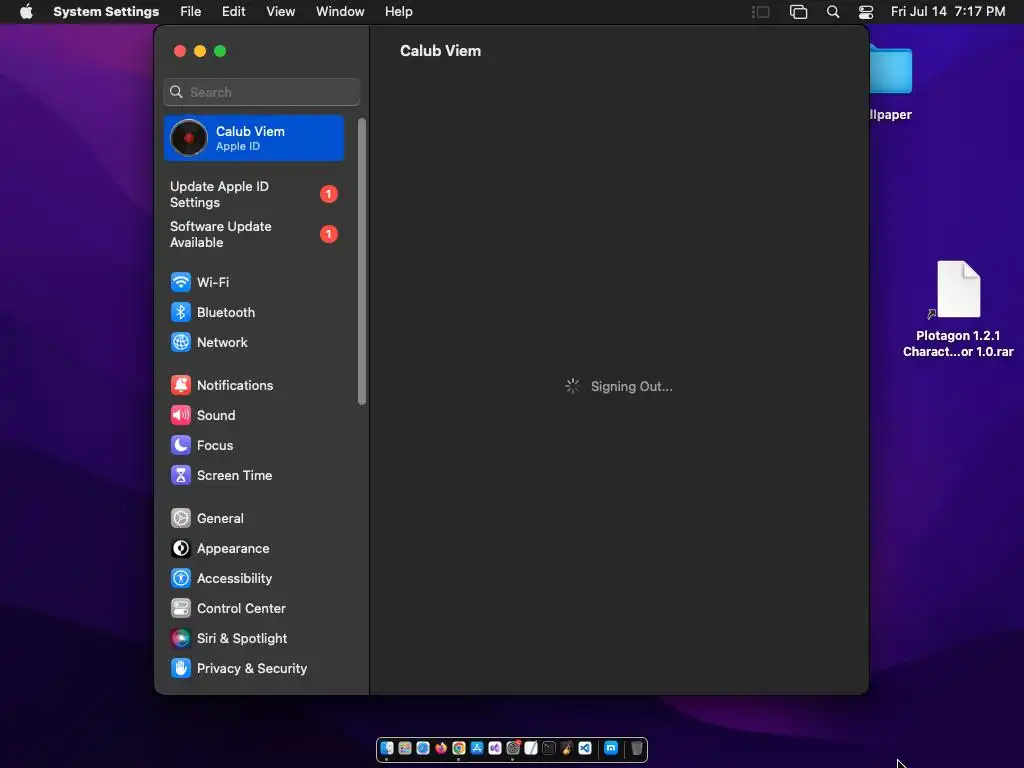1024x768 pixels.
Task: Click the red close window button
Action: point(180,51)
